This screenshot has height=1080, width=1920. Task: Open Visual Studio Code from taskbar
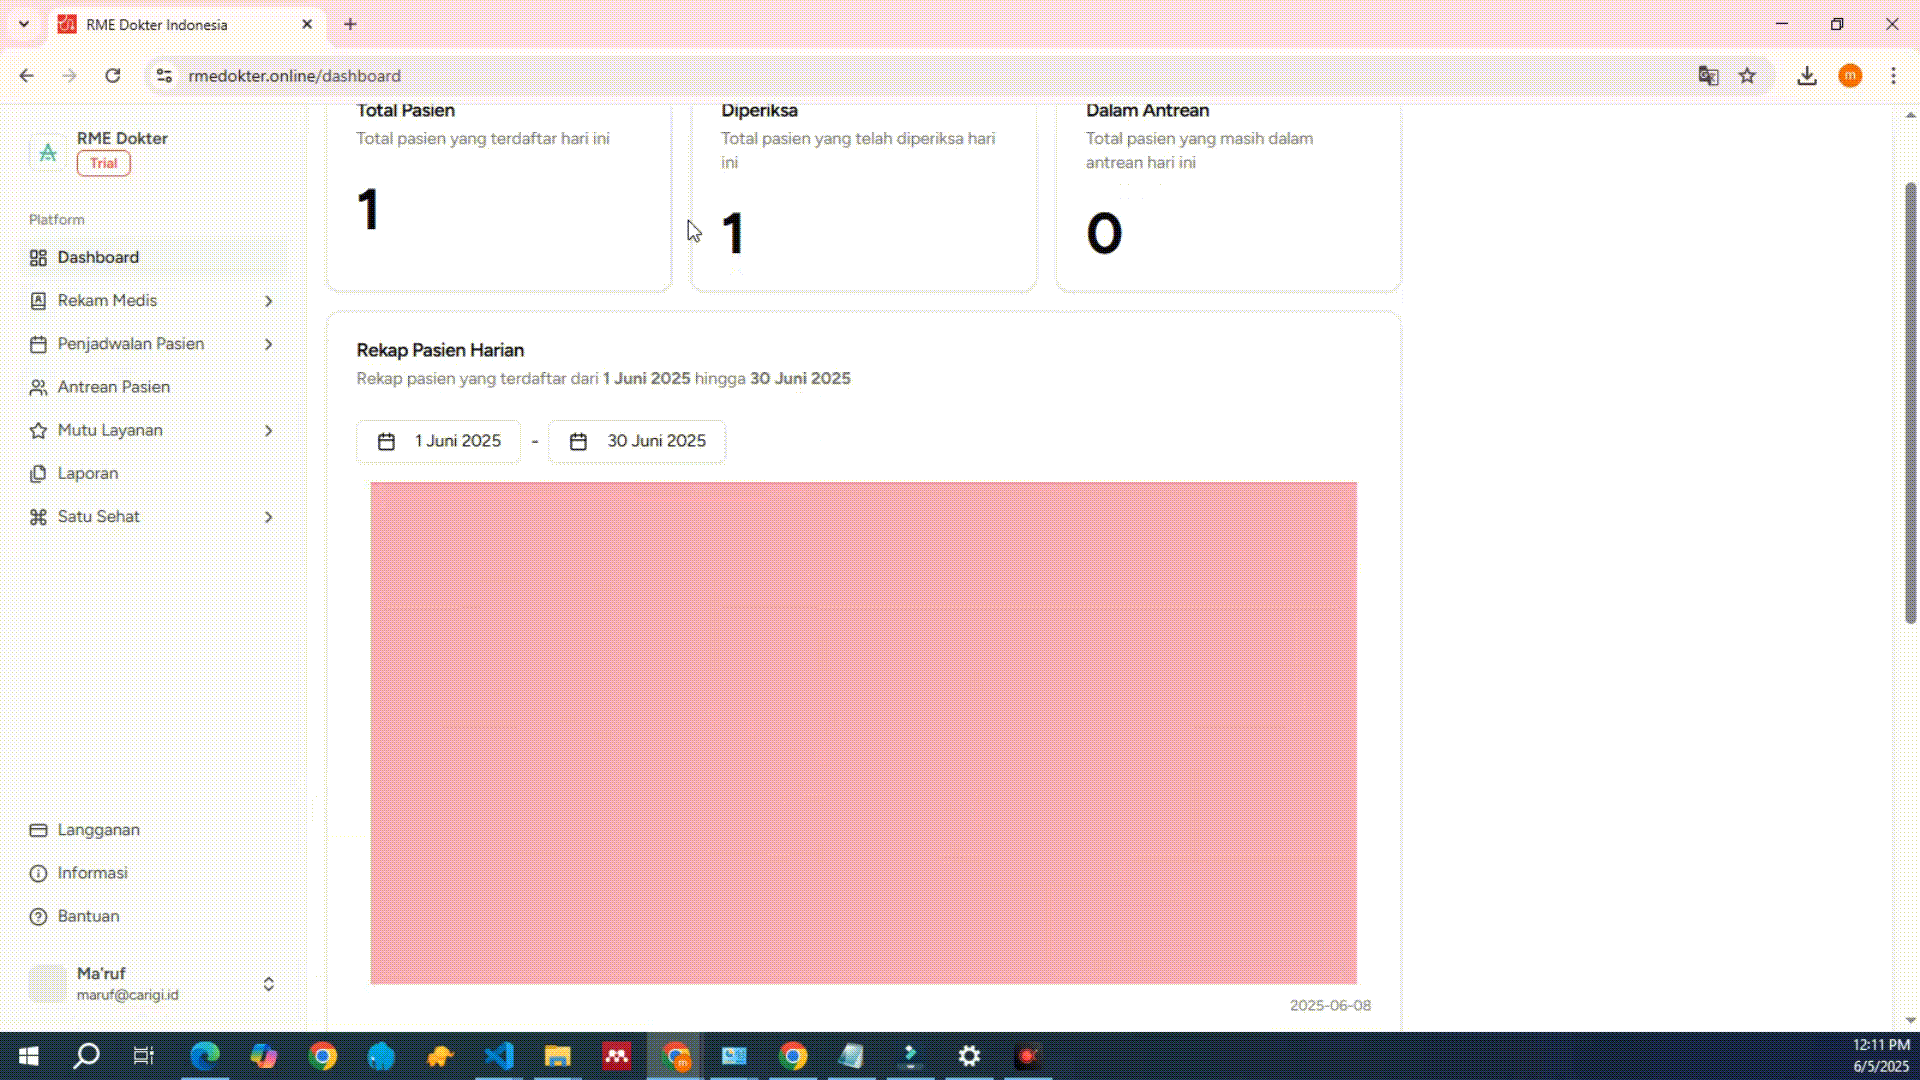tap(498, 1056)
